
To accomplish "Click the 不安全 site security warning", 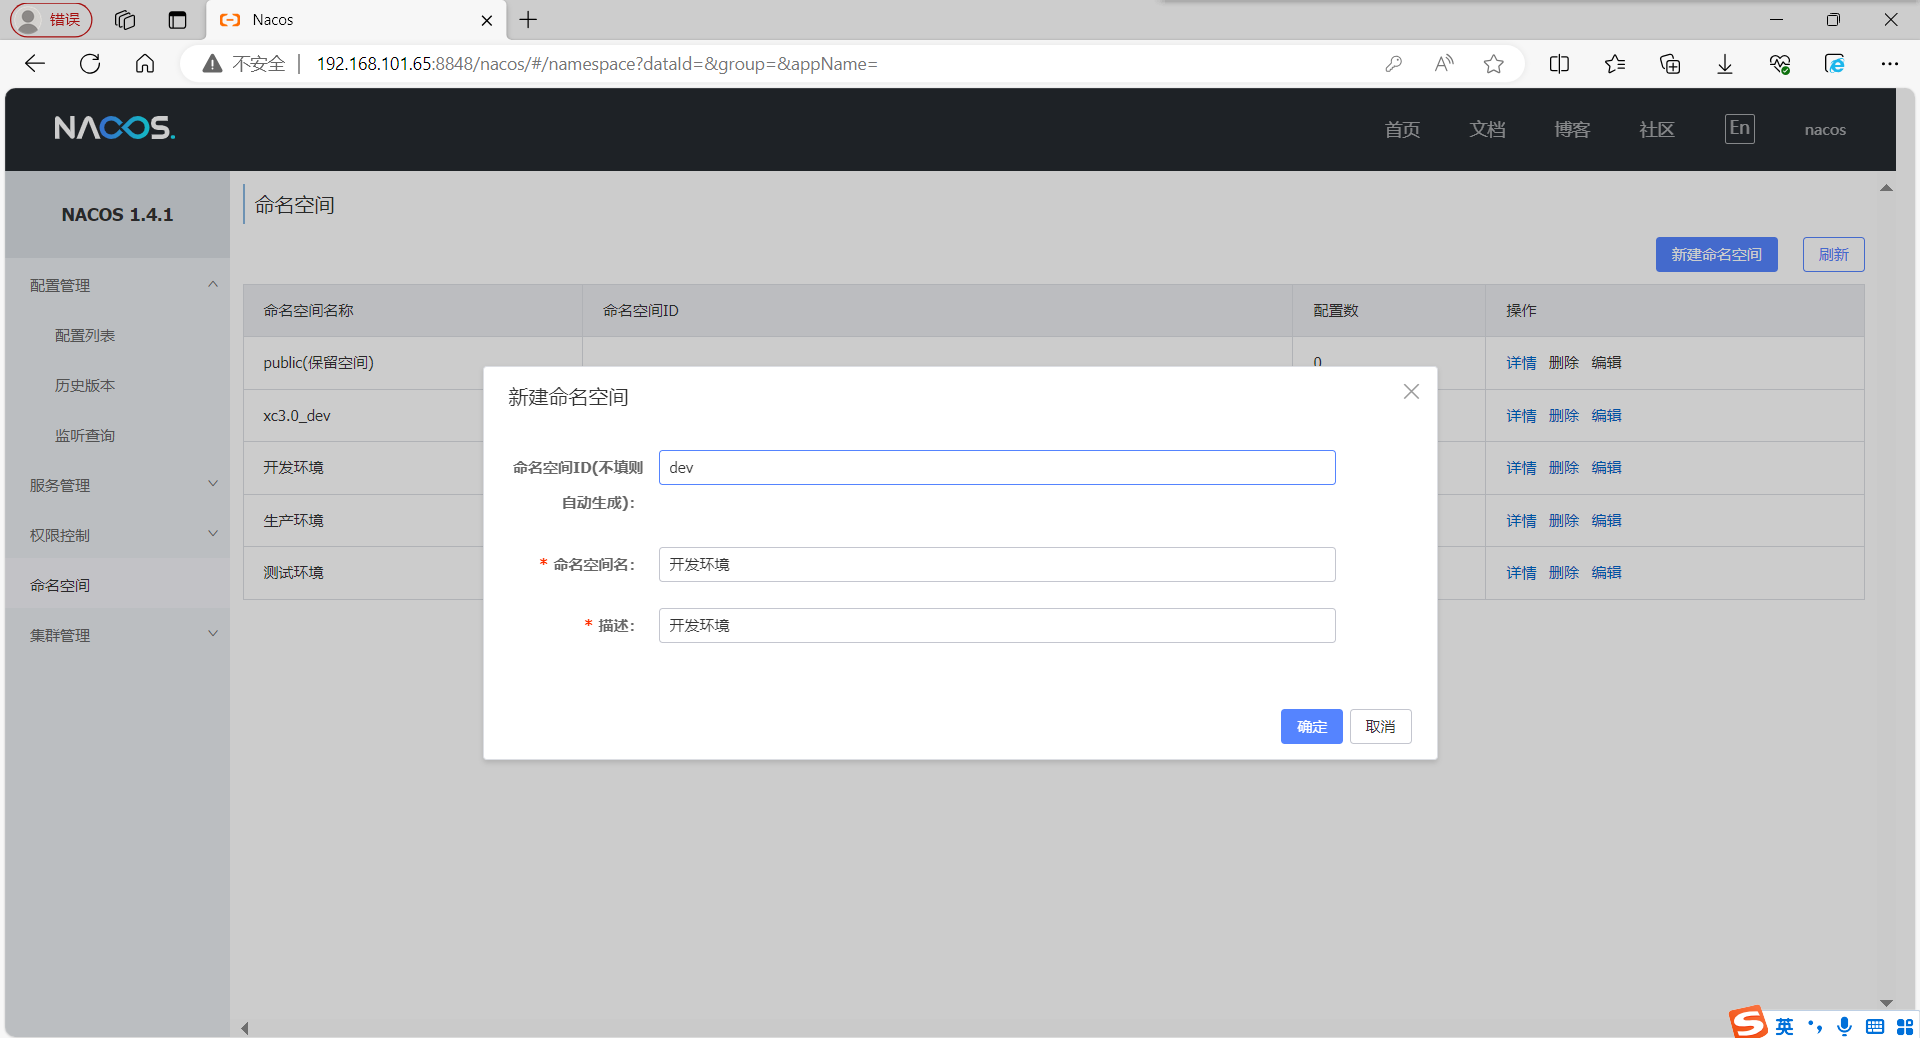I will pyautogui.click(x=244, y=64).
